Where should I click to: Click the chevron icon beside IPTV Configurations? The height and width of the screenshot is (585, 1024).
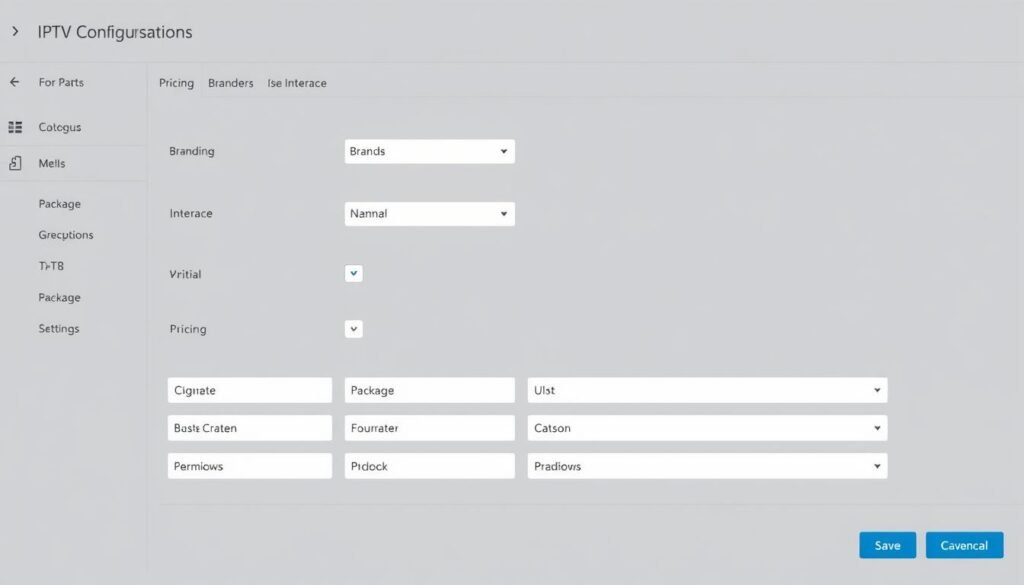point(15,32)
